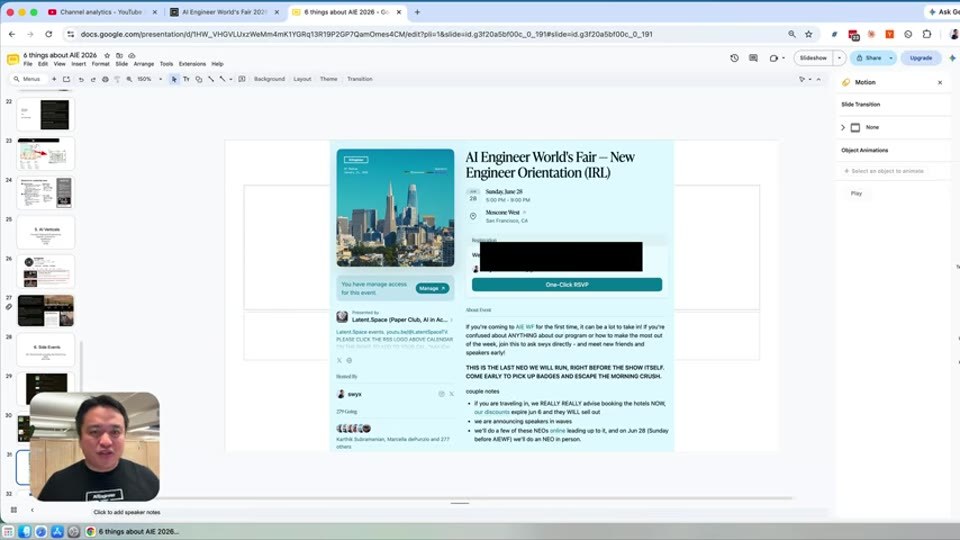Screen dimensions: 960x540
Task: Open the Arrange menu
Action: point(144,64)
